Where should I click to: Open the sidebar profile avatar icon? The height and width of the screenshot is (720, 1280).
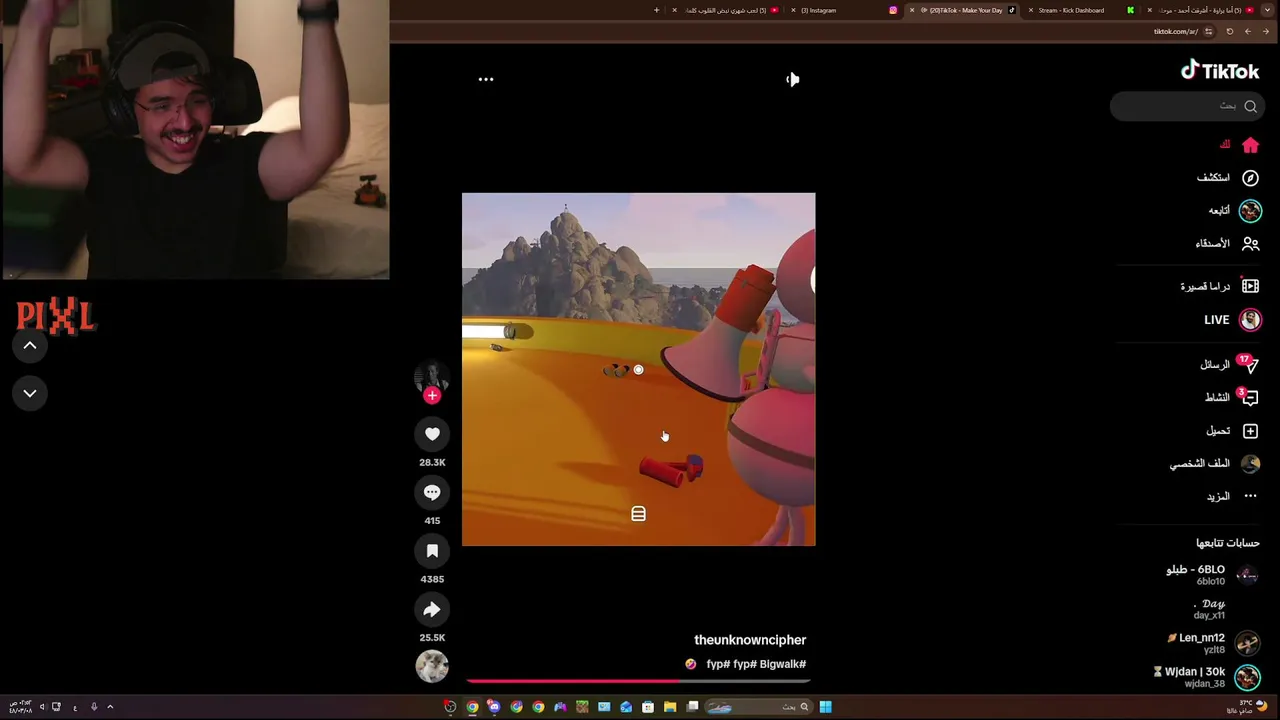pyautogui.click(x=1250, y=464)
